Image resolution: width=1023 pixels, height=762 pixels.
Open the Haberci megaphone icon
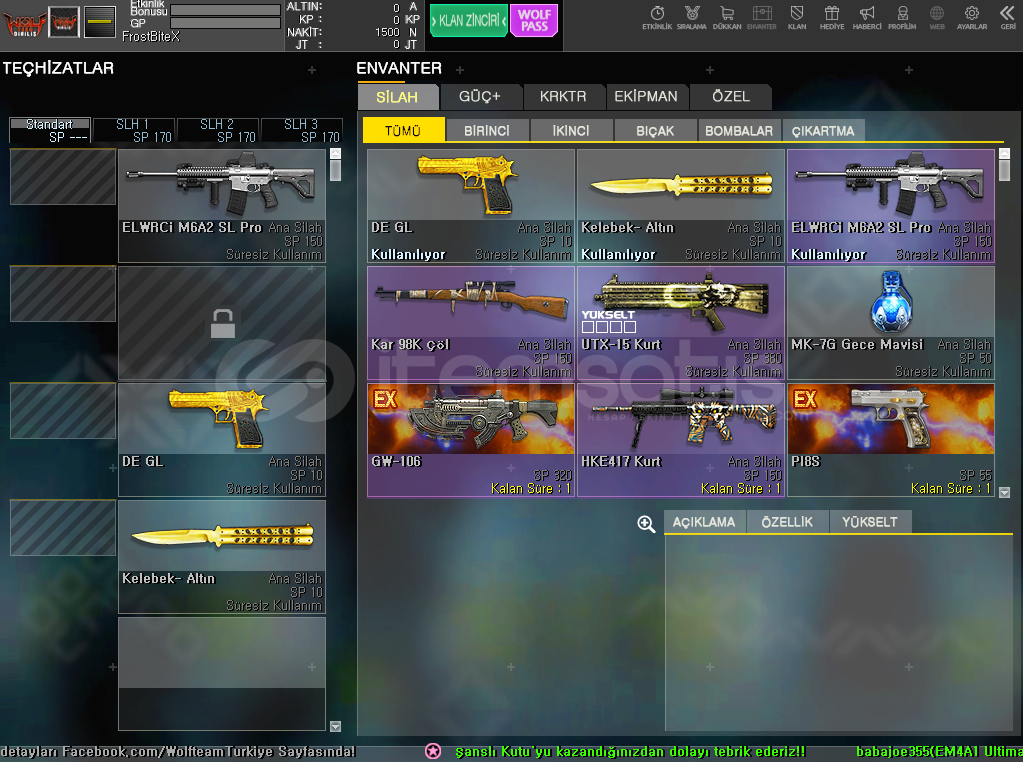click(867, 16)
